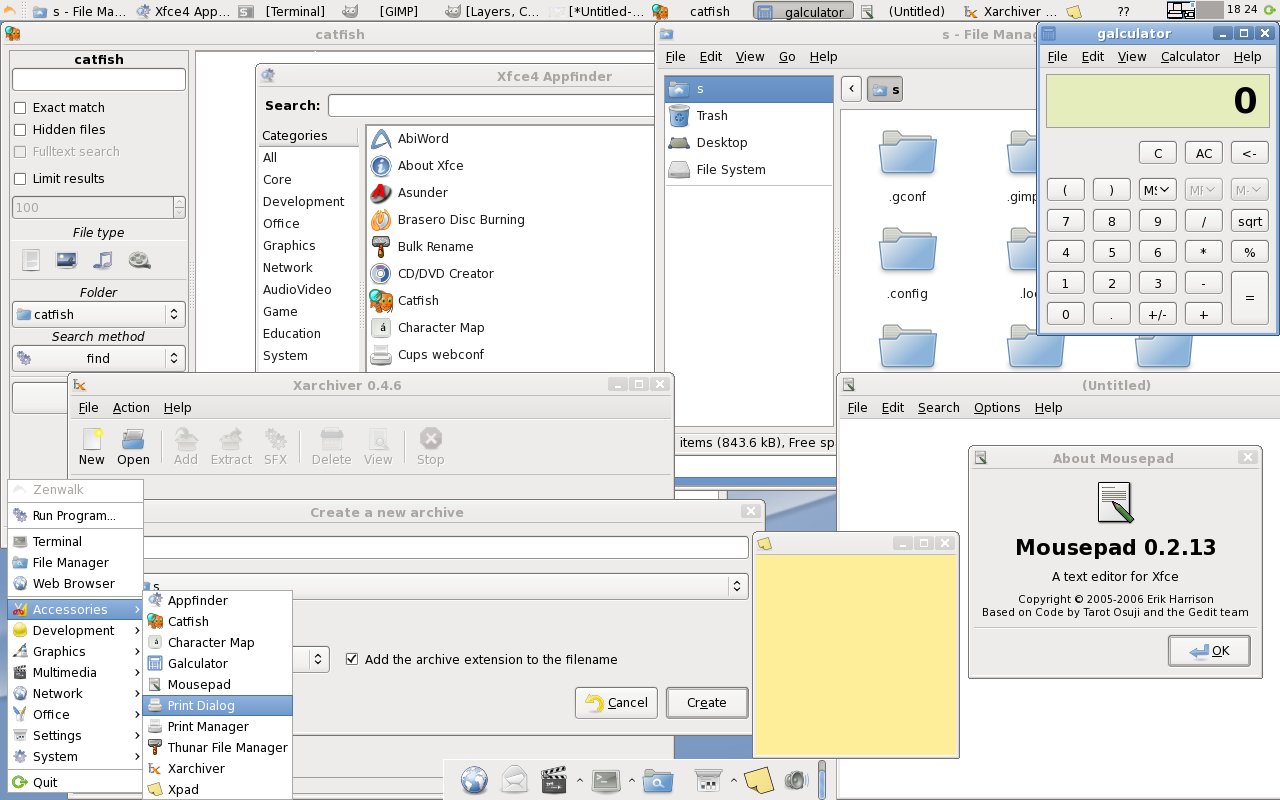Choose Print Dialog in the Accessories submenu

(218, 706)
